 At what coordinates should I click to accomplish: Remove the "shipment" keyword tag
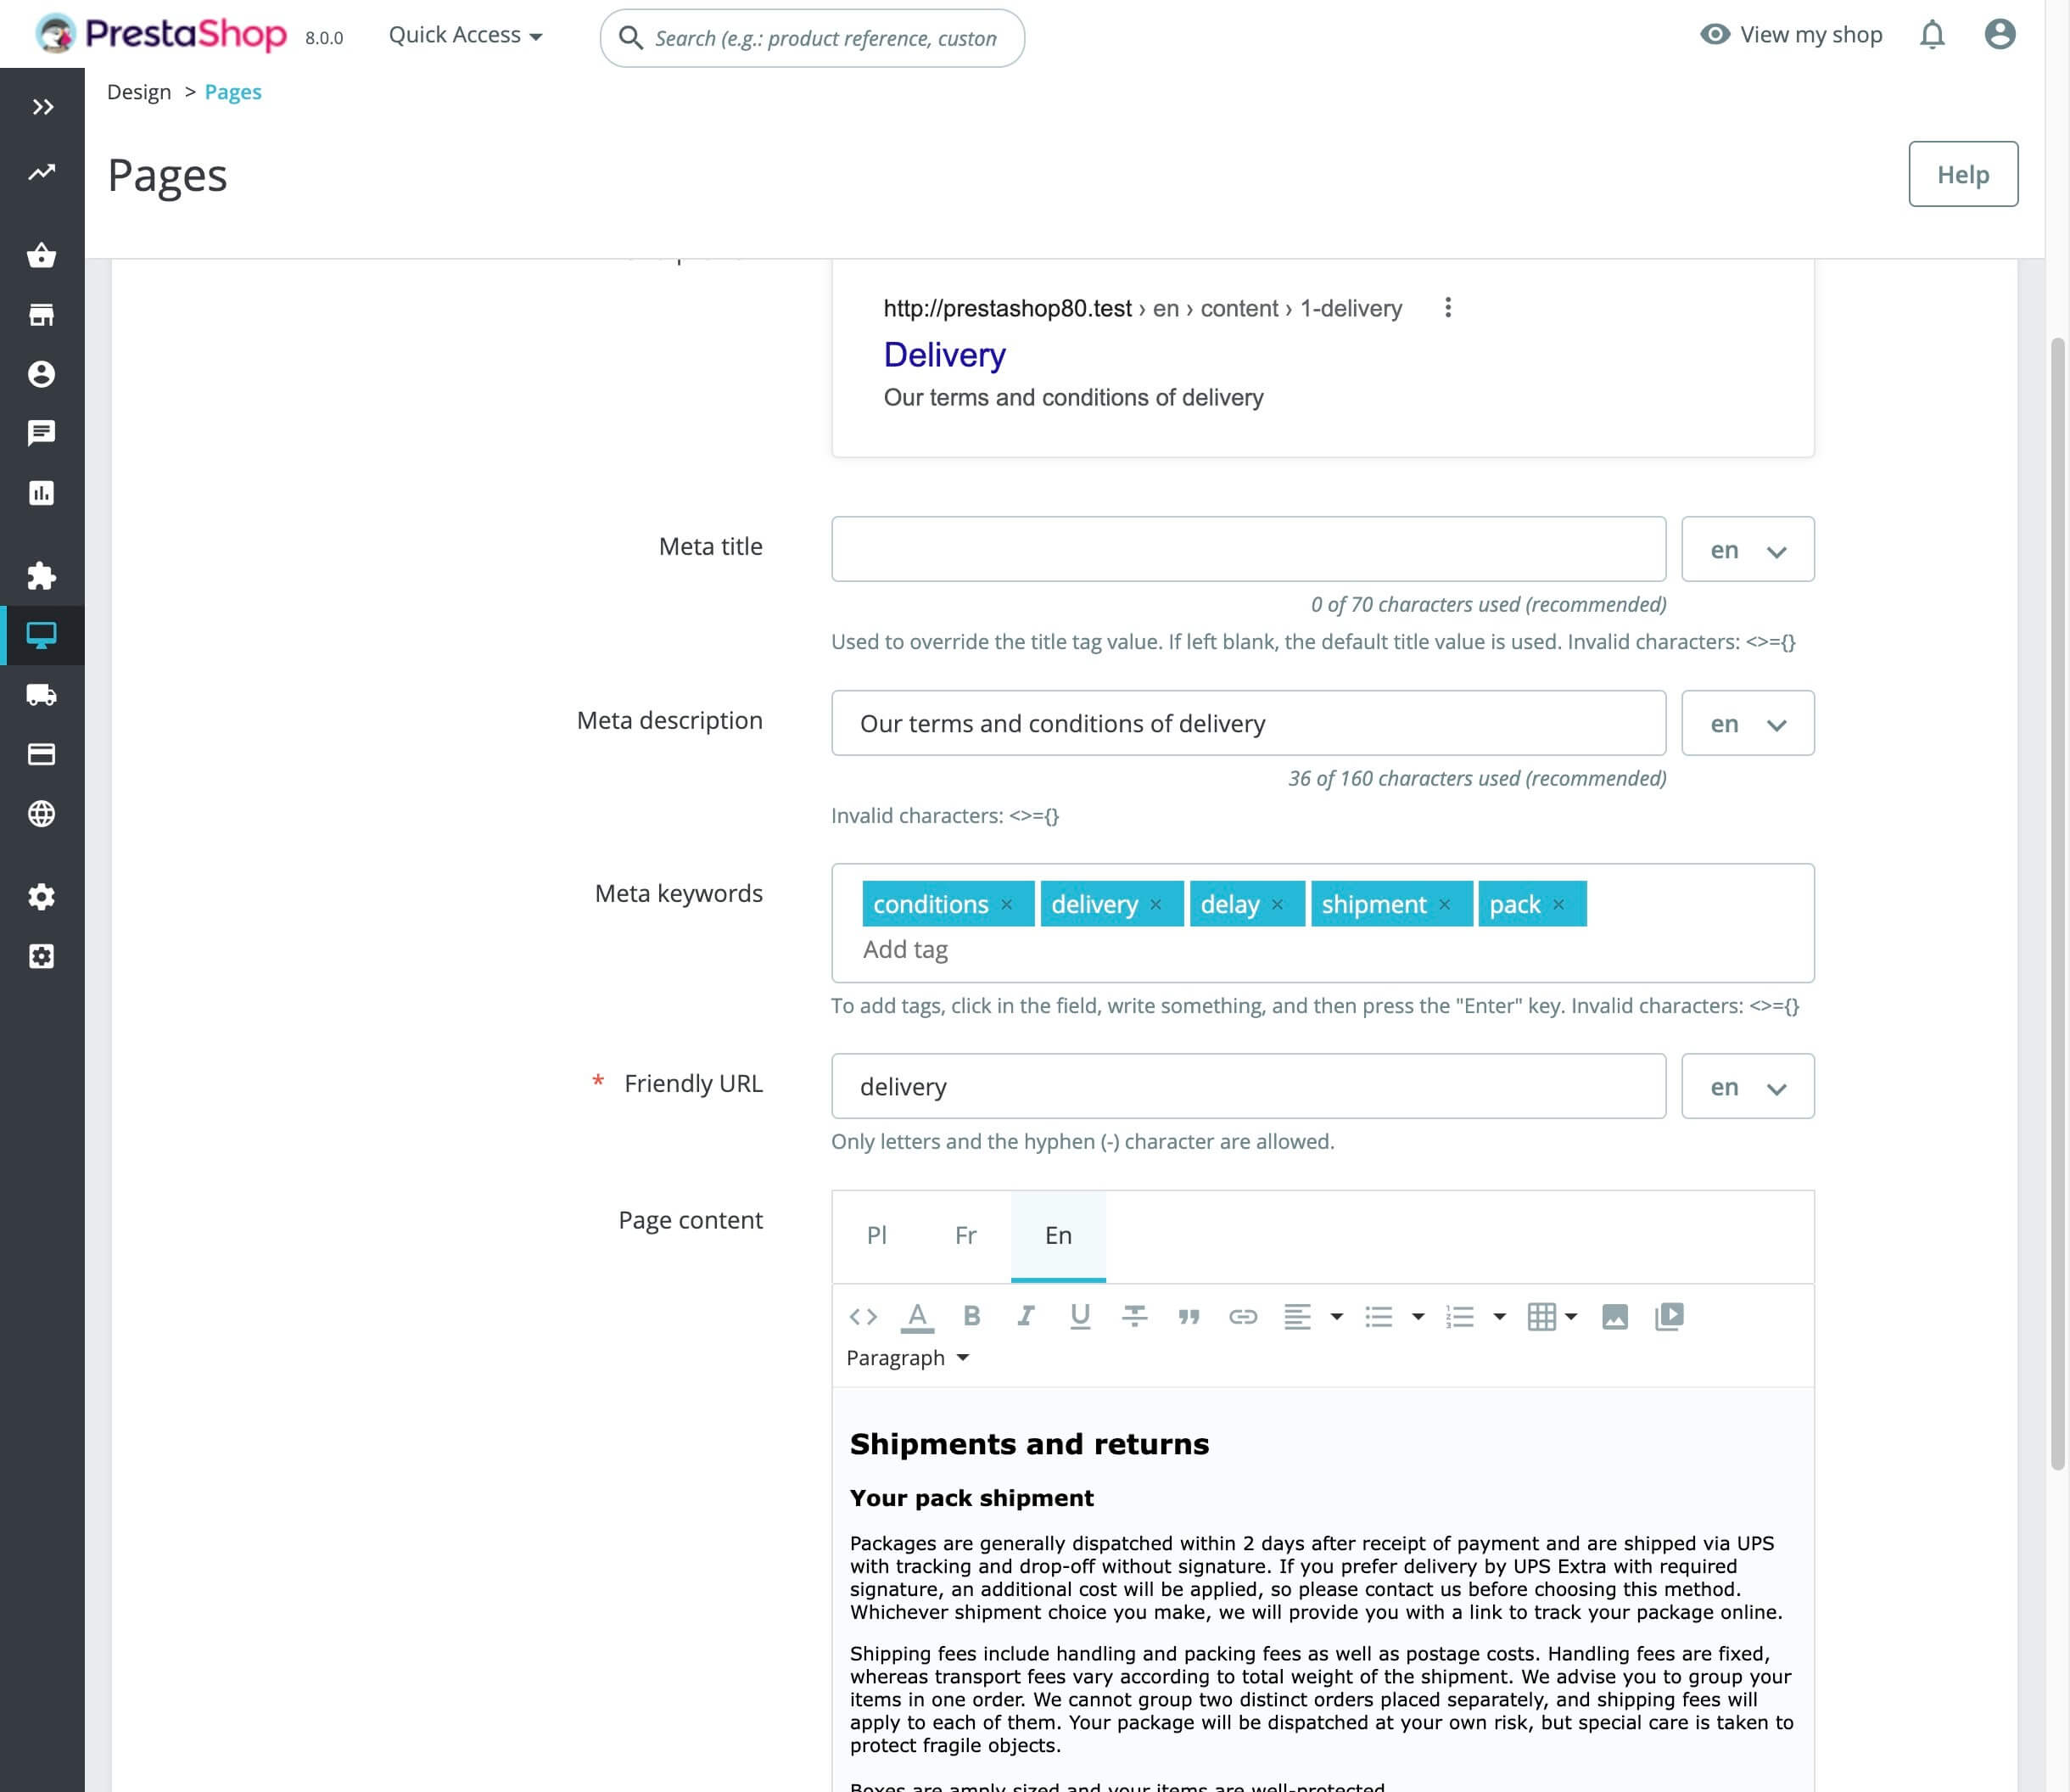(x=1445, y=904)
